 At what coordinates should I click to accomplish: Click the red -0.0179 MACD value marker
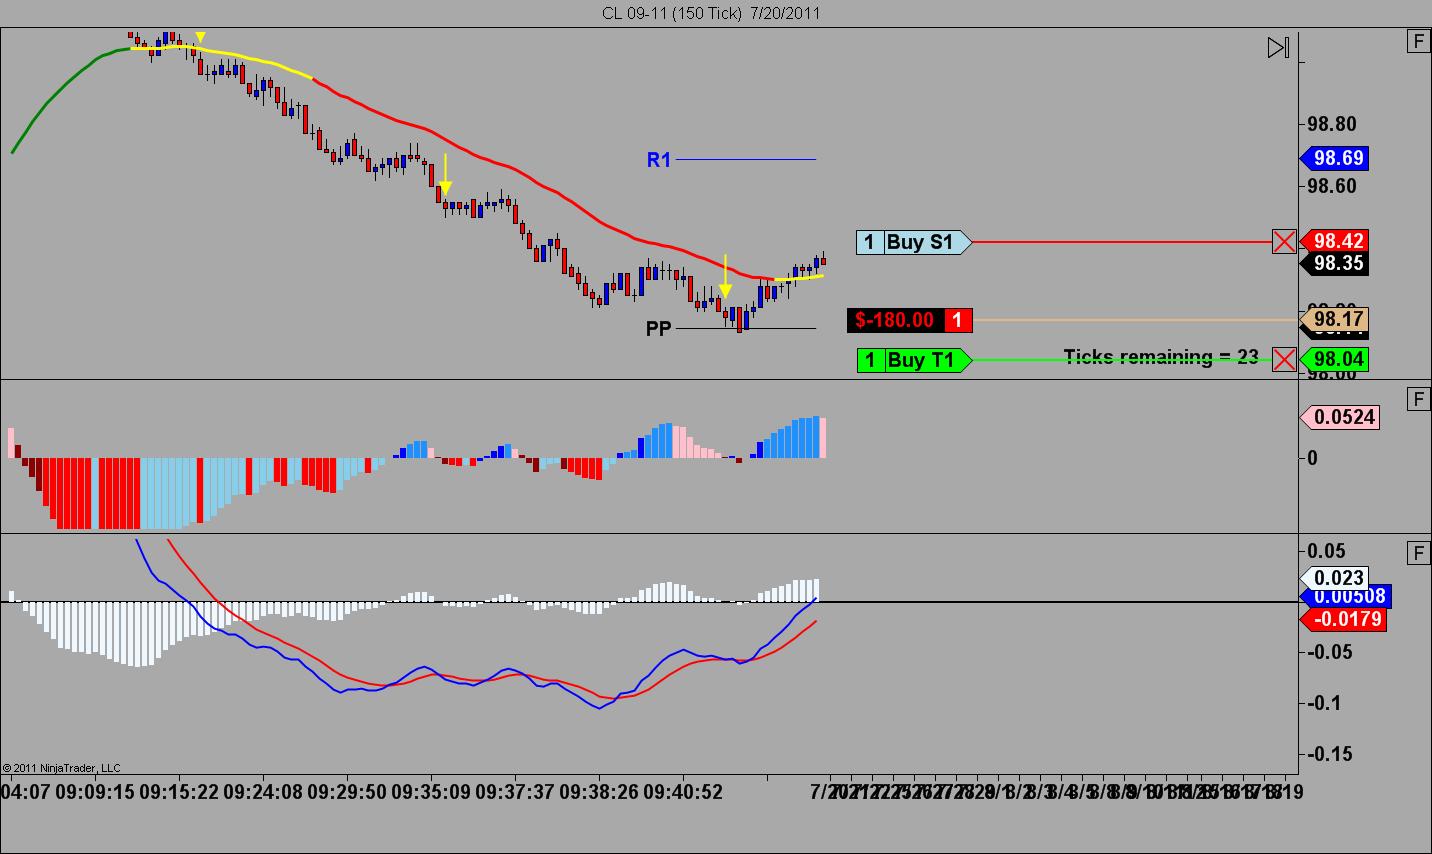[x=1345, y=619]
